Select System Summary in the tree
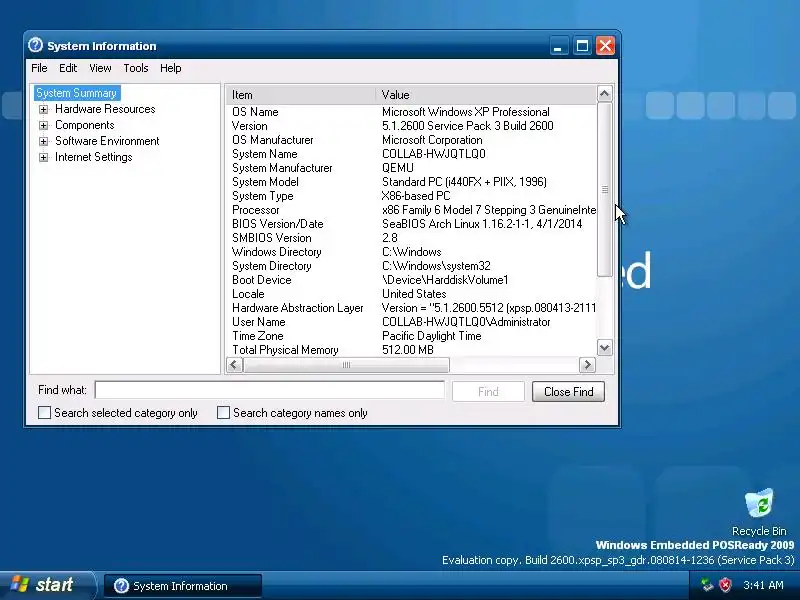Image resolution: width=800 pixels, height=600 pixels. click(77, 93)
